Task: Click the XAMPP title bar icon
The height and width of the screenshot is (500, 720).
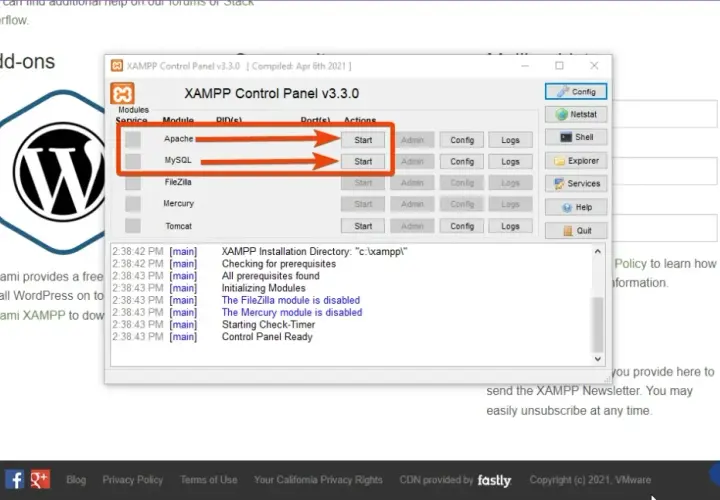Action: (117, 66)
